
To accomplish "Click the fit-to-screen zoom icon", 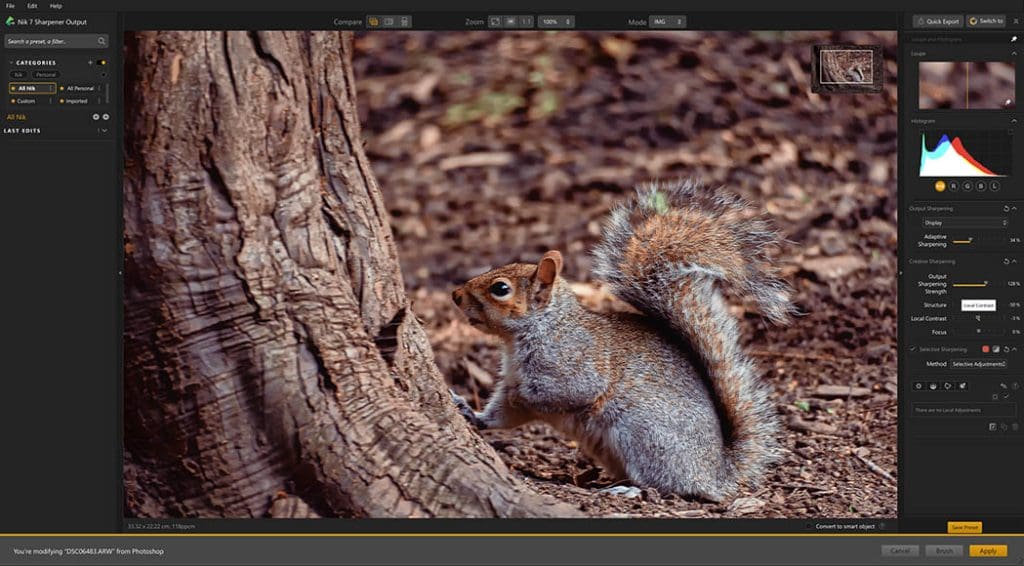I will [495, 22].
